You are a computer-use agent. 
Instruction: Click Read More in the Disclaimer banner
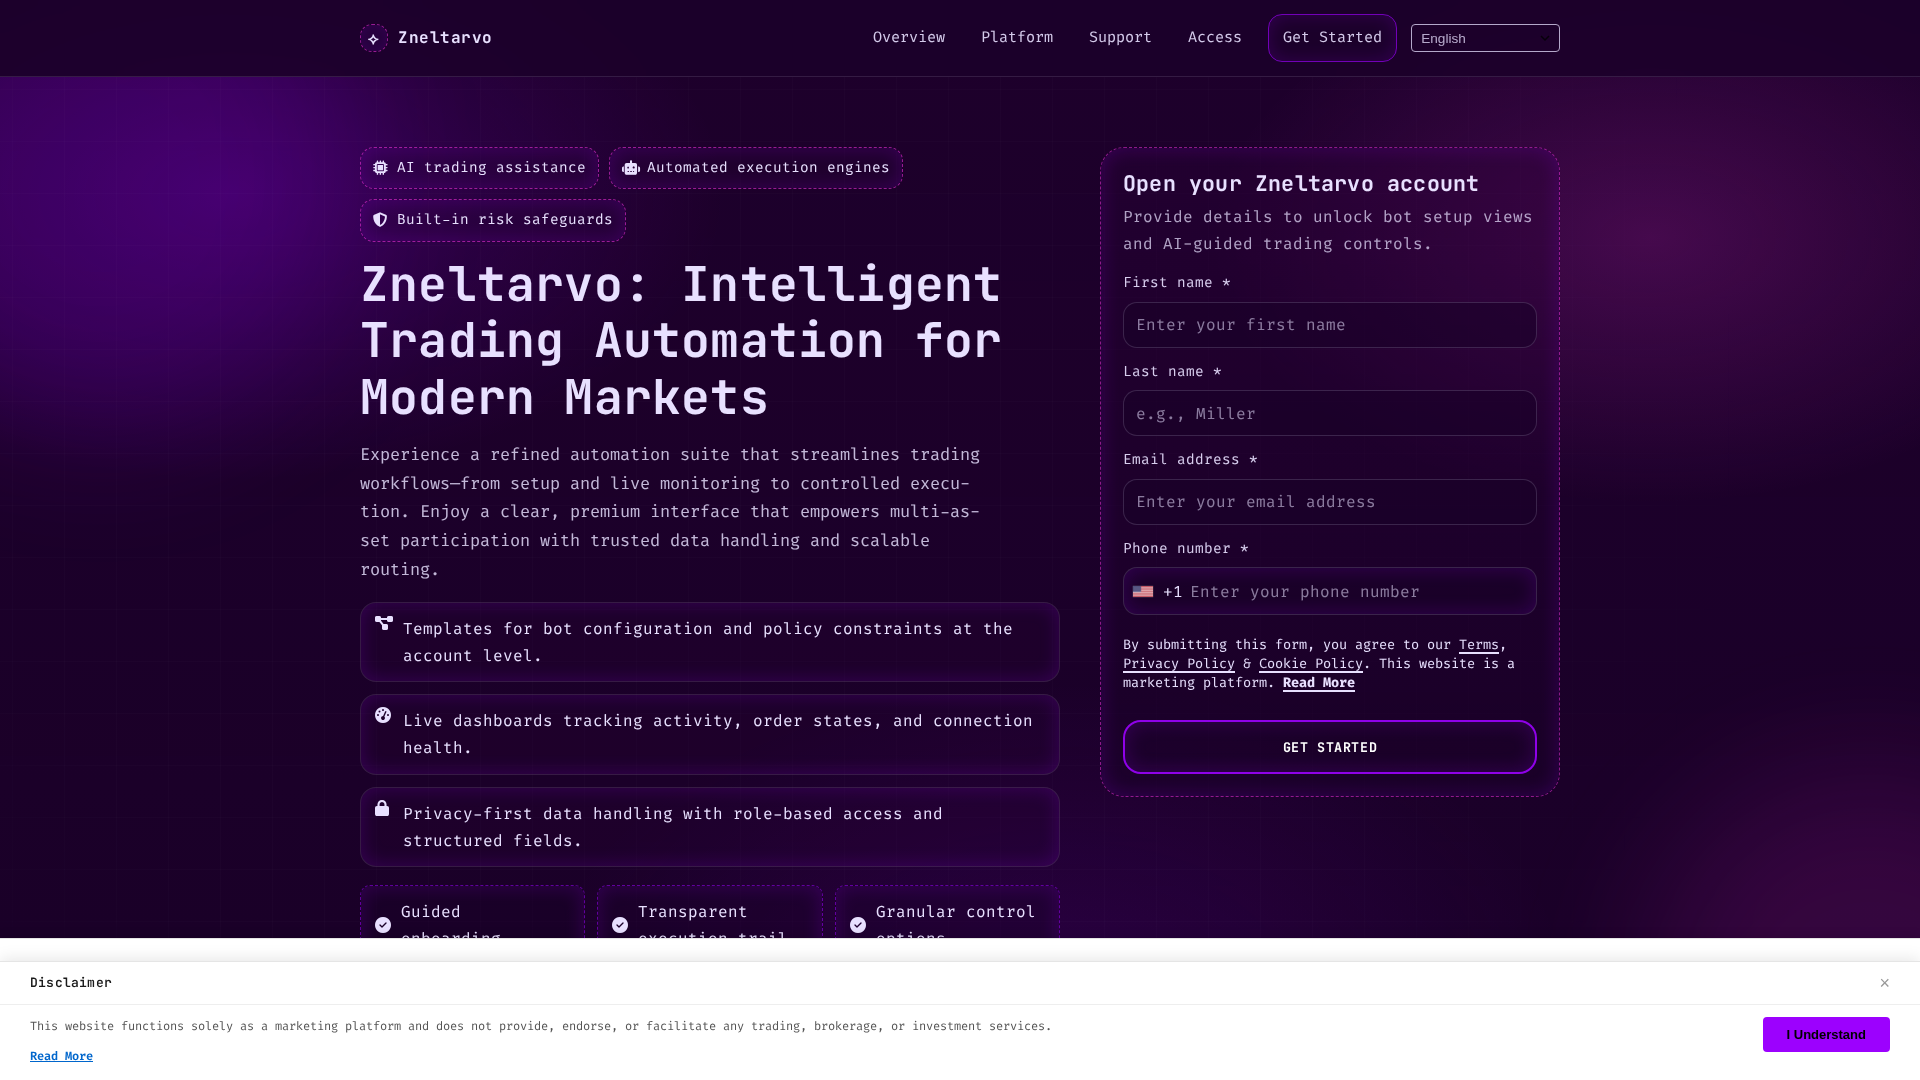61,1056
